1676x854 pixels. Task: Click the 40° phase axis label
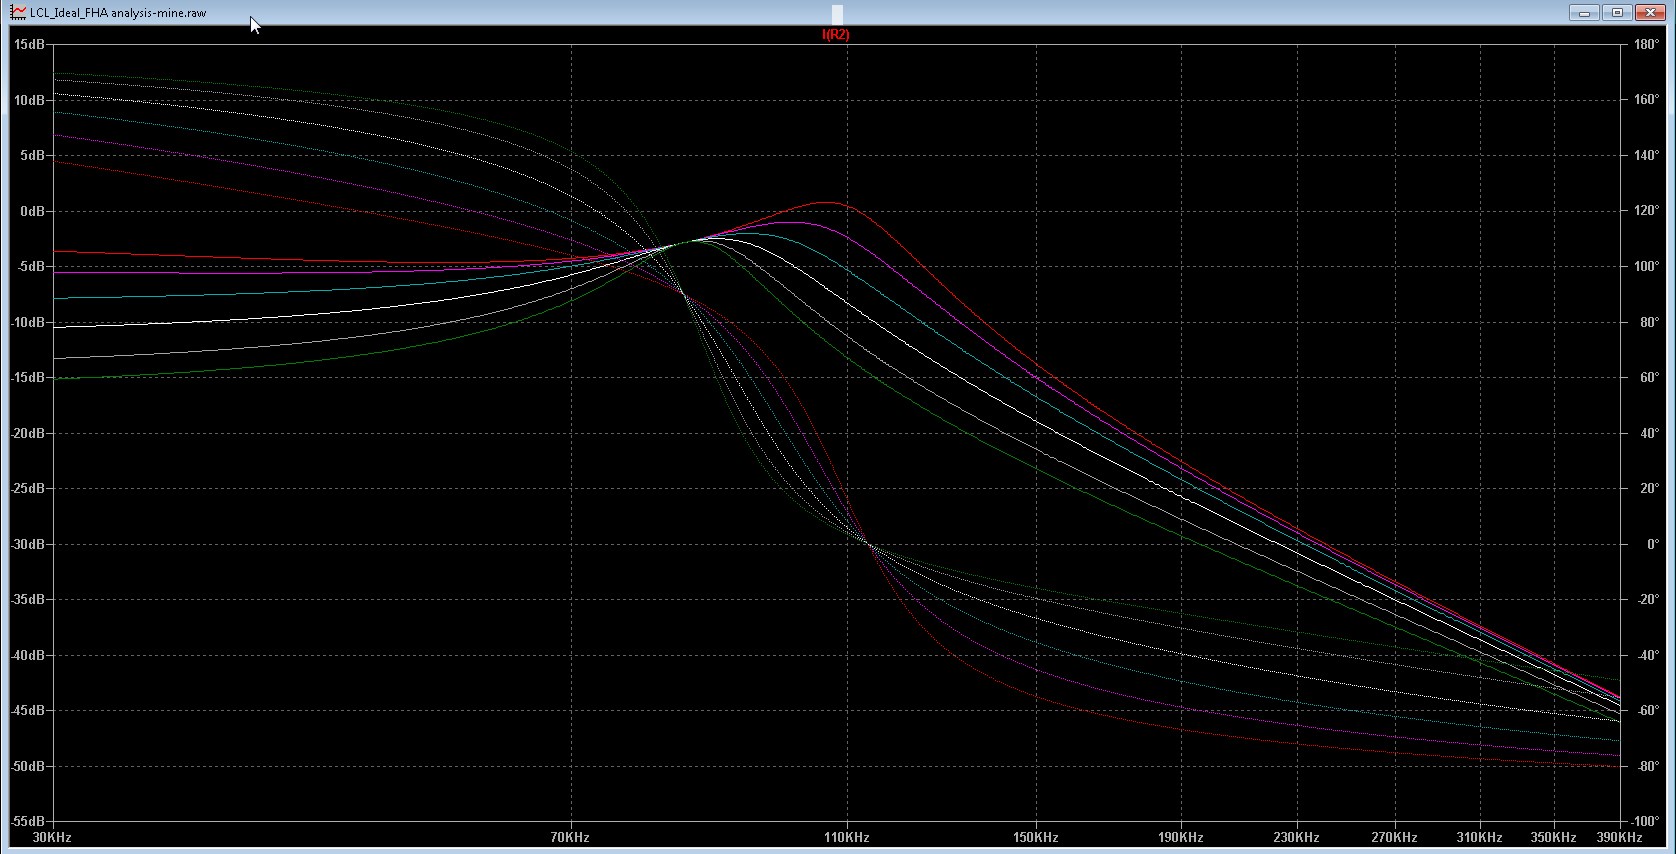tap(1649, 433)
